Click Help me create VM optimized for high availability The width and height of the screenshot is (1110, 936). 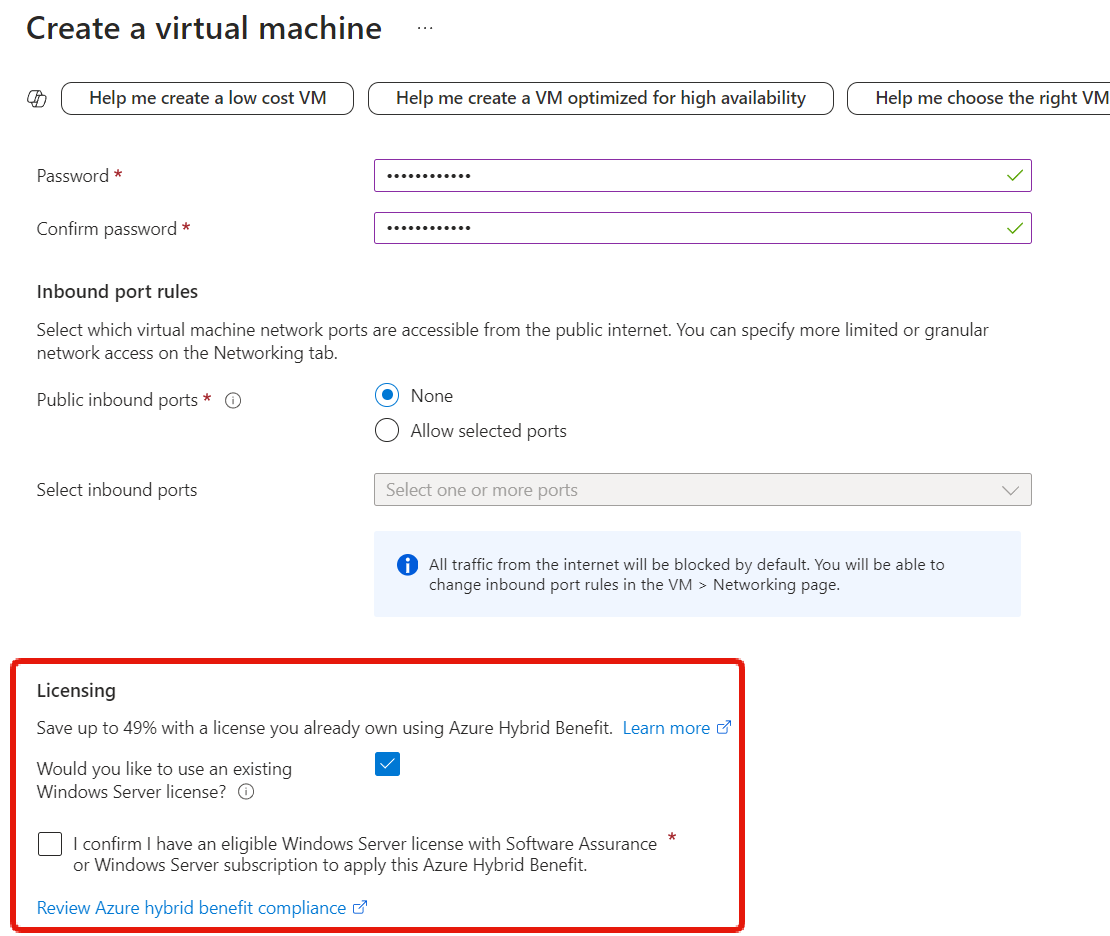pos(600,98)
